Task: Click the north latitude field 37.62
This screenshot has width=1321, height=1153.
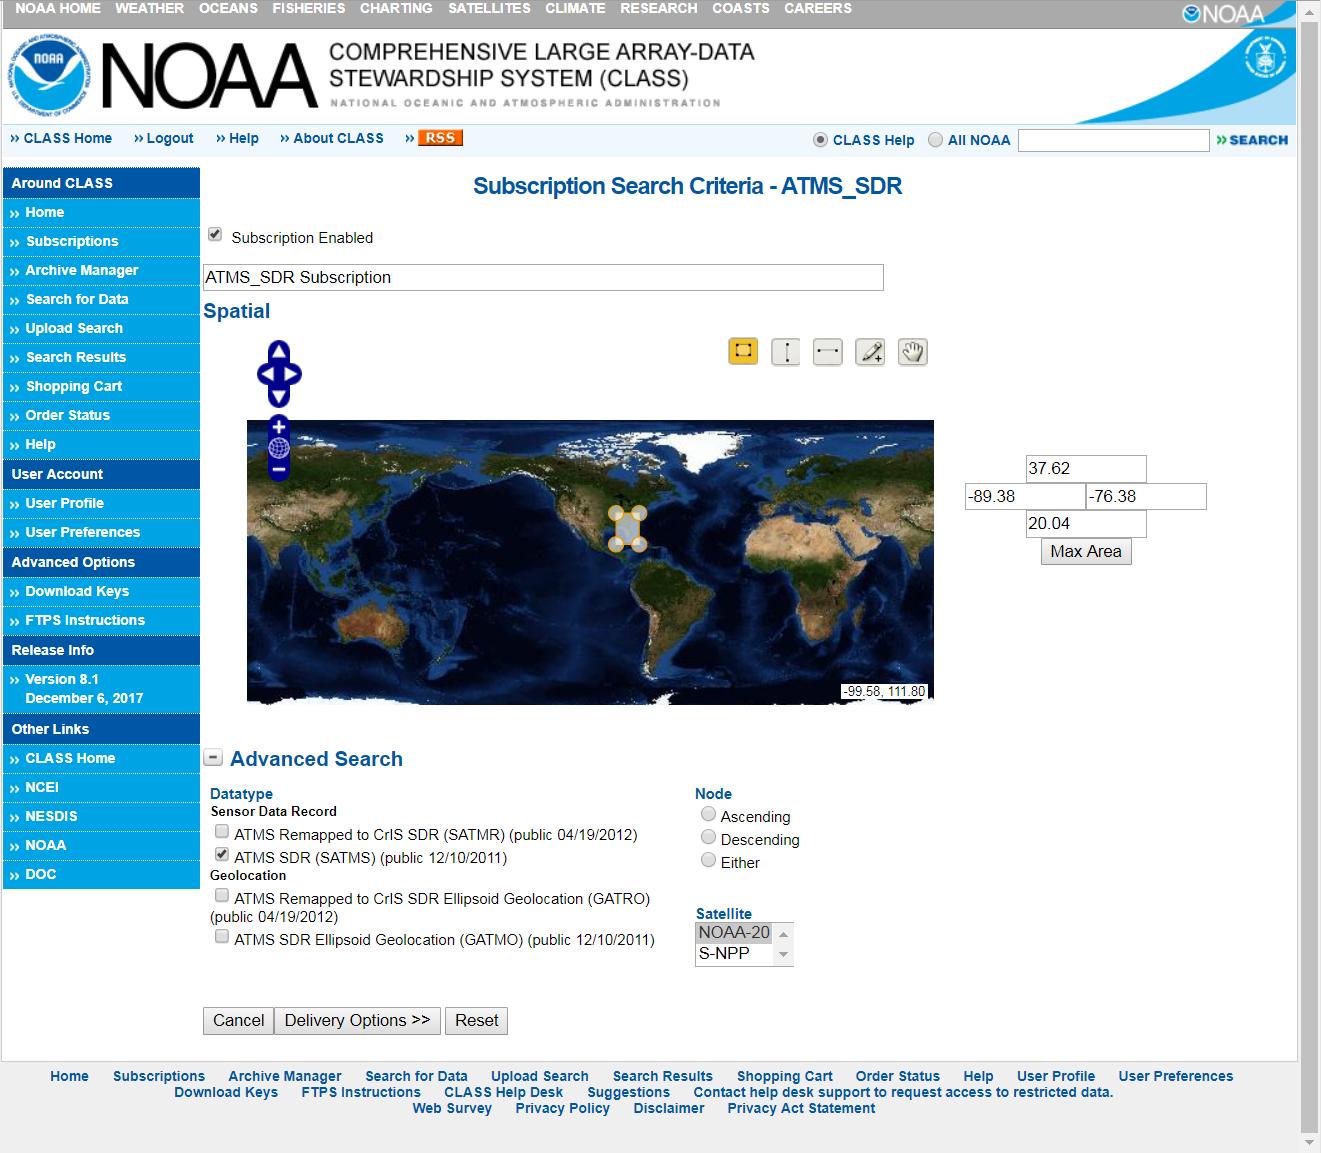Action: (1086, 469)
